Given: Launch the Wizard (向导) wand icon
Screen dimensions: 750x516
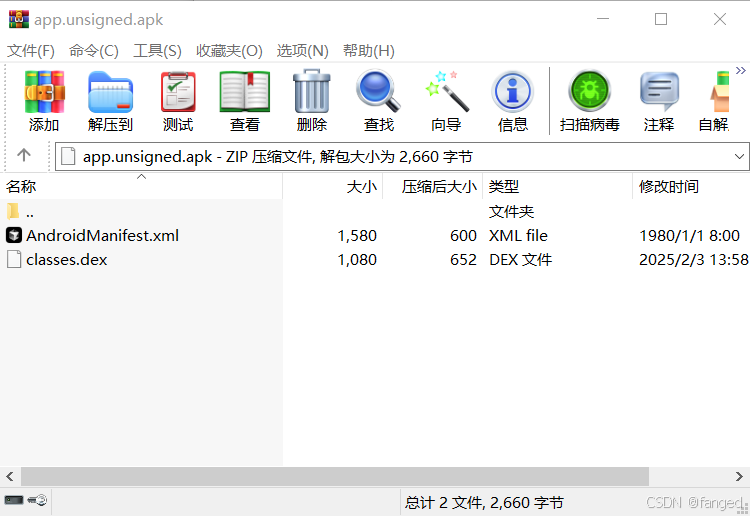Looking at the screenshot, I should (446, 91).
